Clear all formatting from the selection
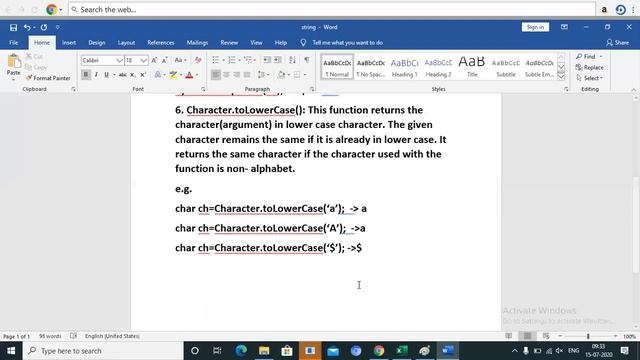 [198, 60]
